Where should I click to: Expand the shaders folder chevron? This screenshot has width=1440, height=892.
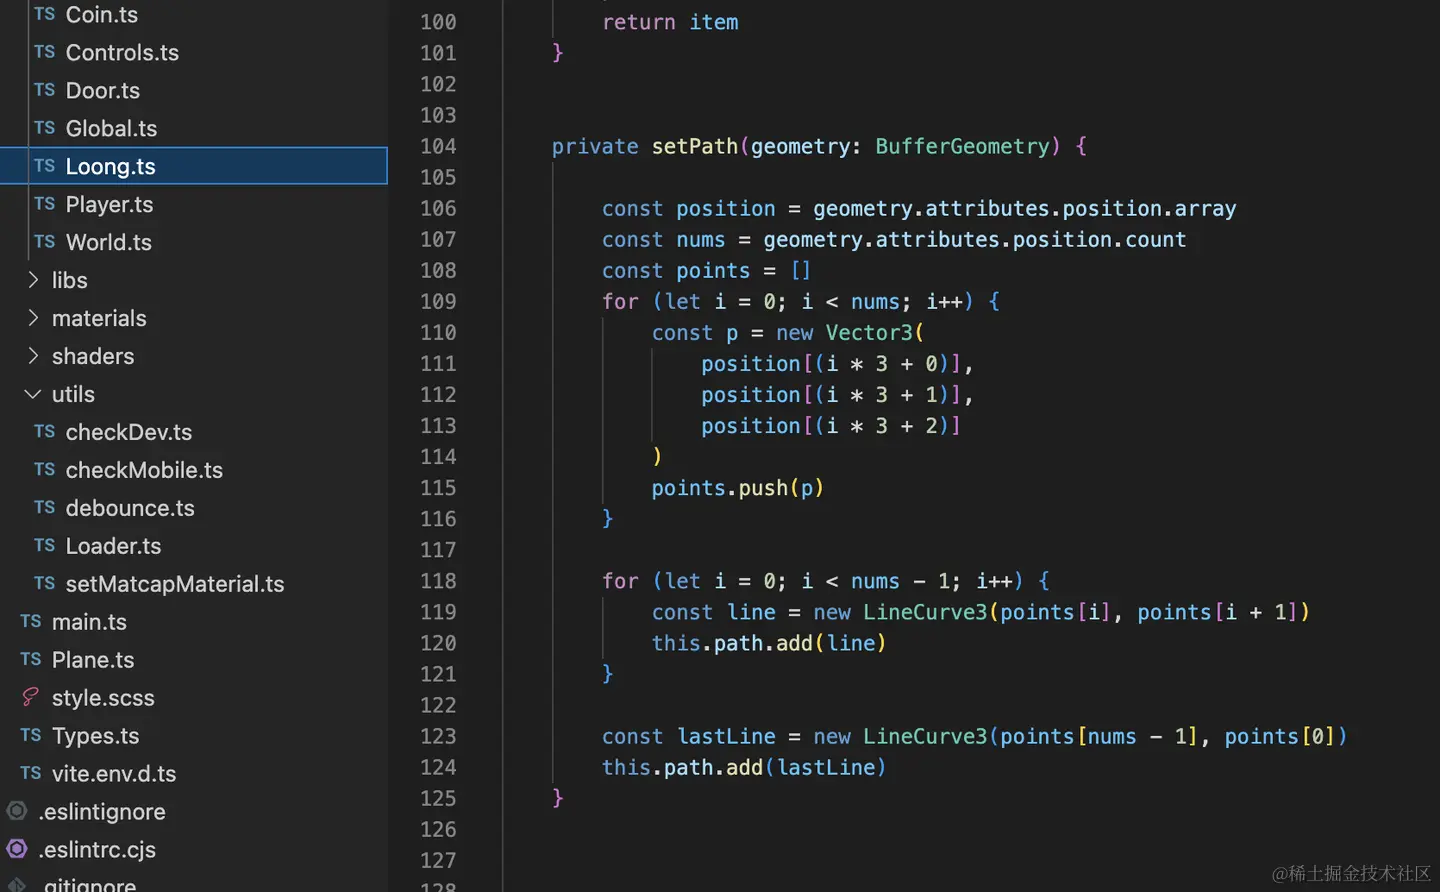[x=33, y=356]
